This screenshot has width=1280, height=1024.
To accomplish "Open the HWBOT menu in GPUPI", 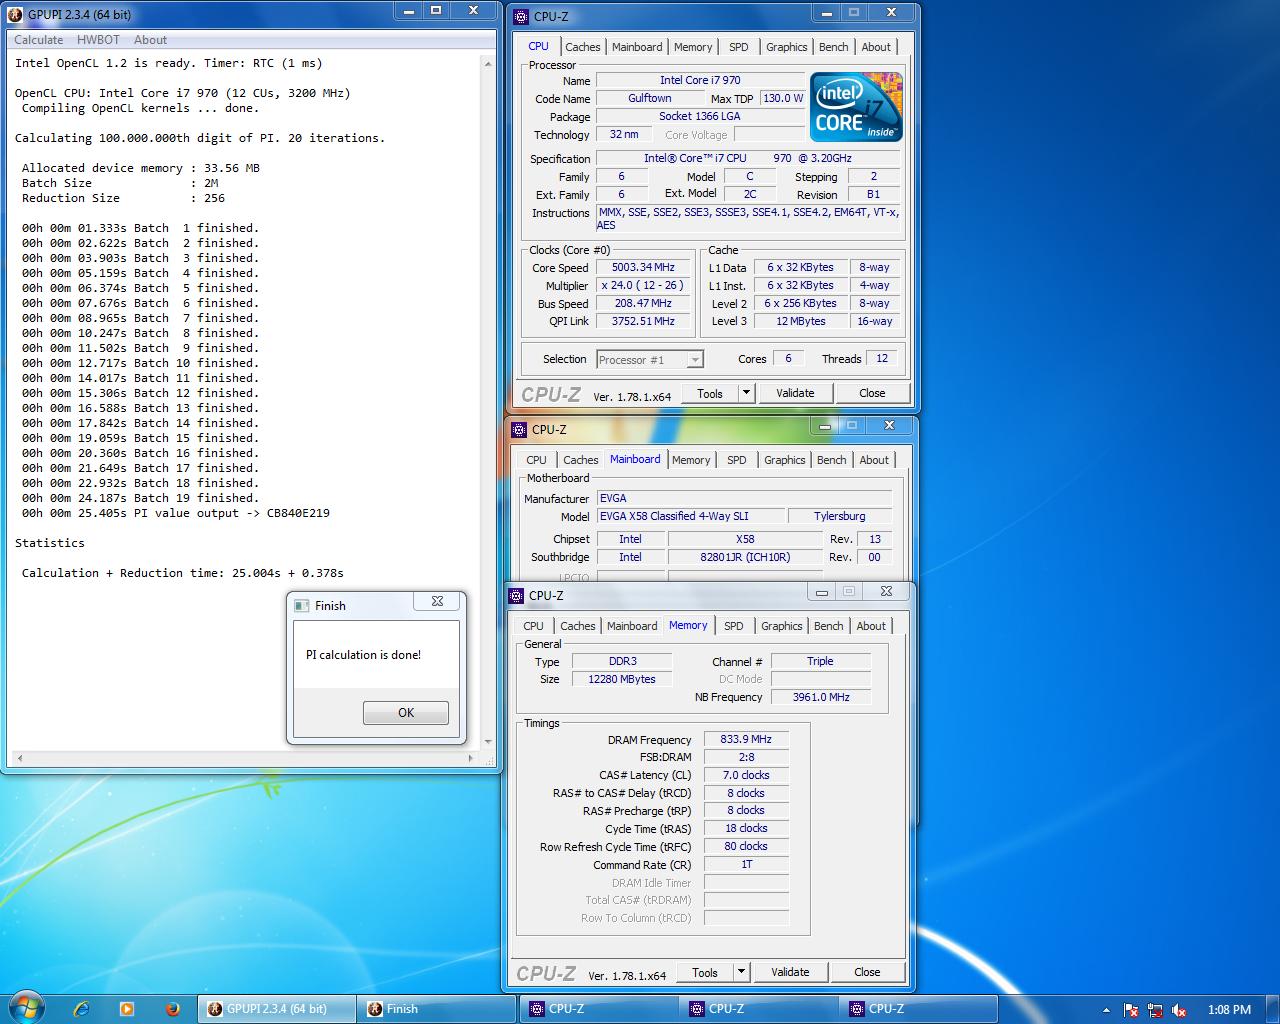I will (x=98, y=40).
